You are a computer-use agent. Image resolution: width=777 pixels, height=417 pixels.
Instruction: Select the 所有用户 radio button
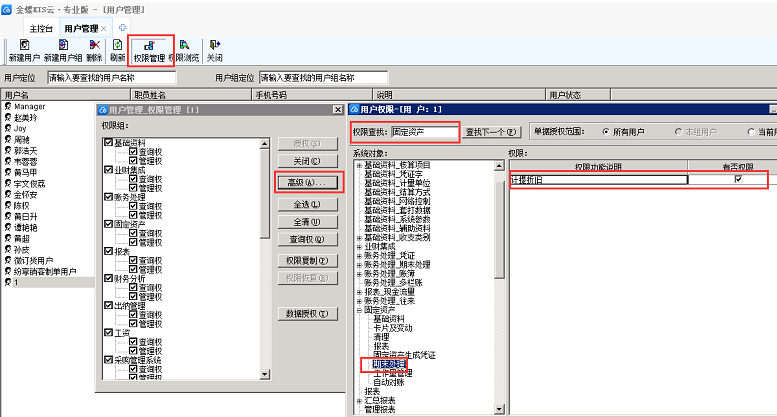click(606, 131)
